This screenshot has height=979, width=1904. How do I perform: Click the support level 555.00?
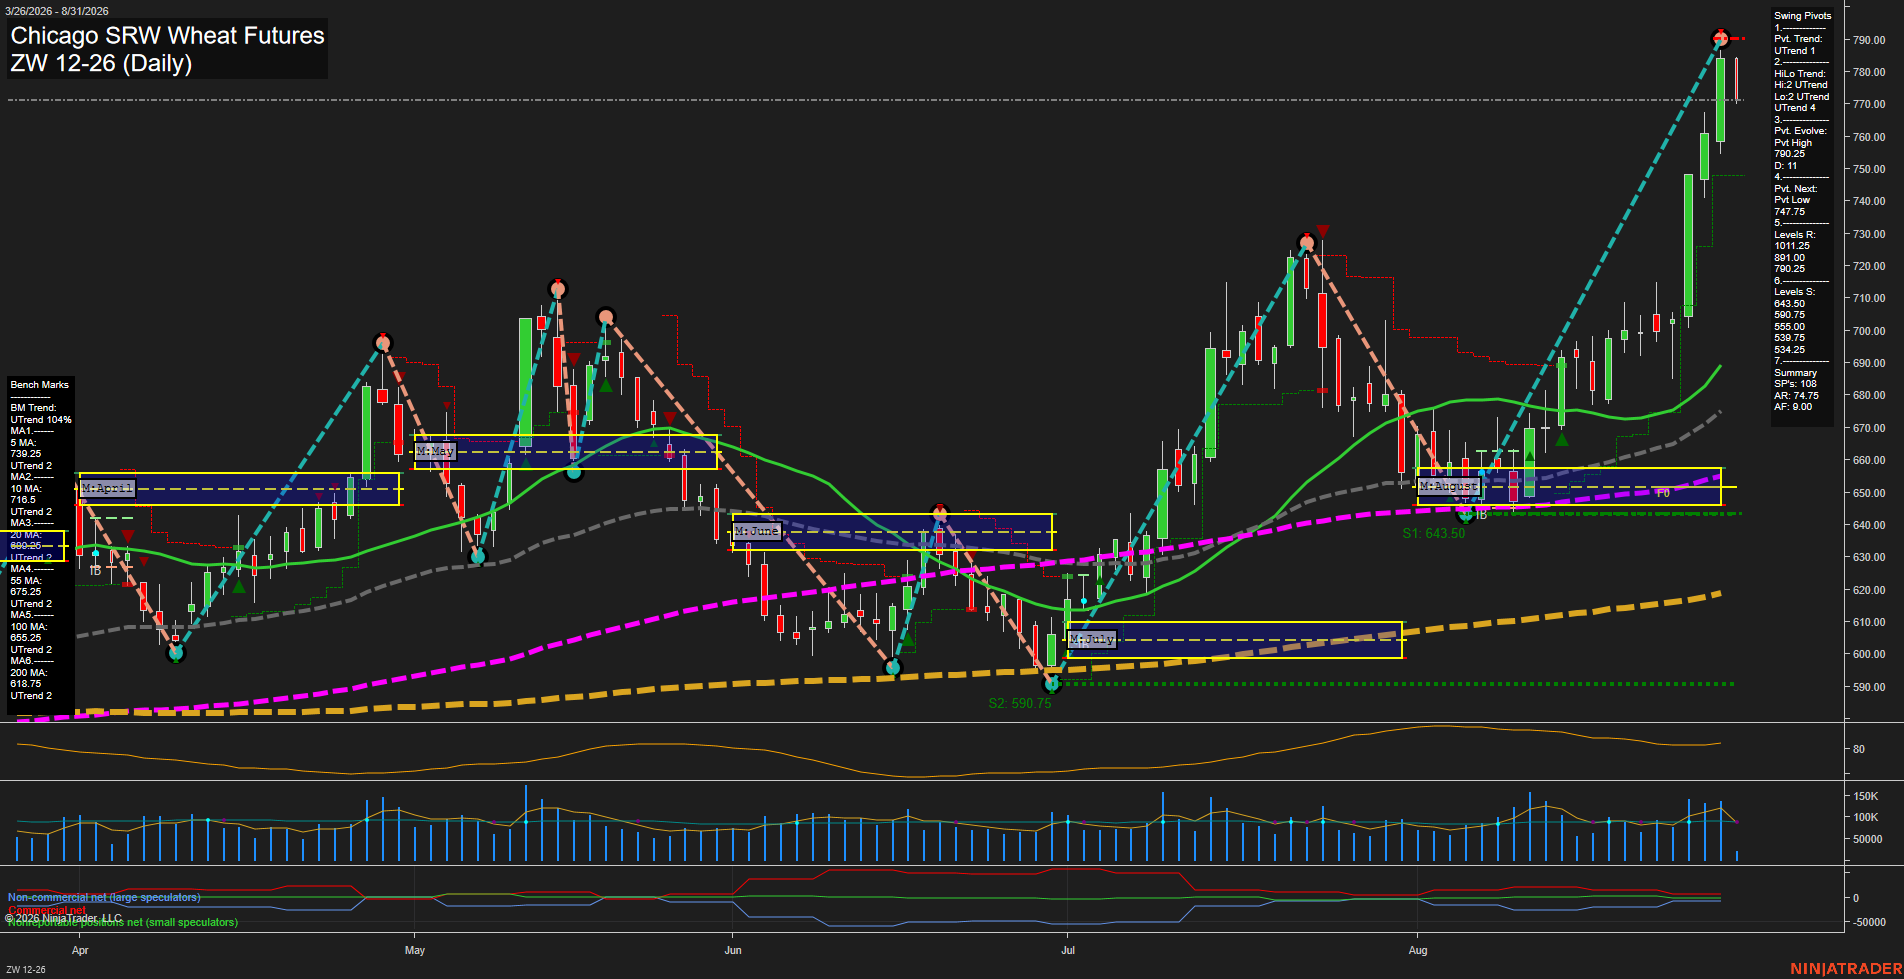1790,327
